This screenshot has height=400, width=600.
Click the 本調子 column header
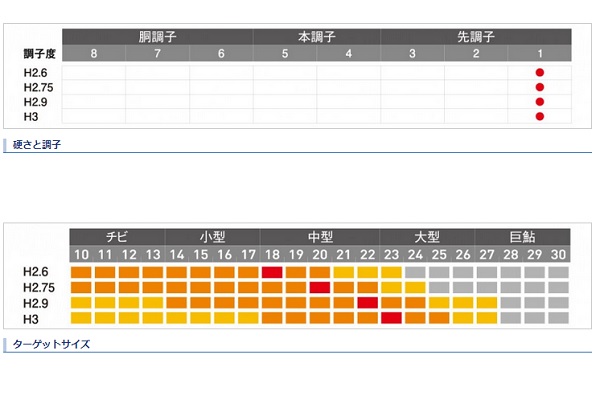tap(317, 37)
